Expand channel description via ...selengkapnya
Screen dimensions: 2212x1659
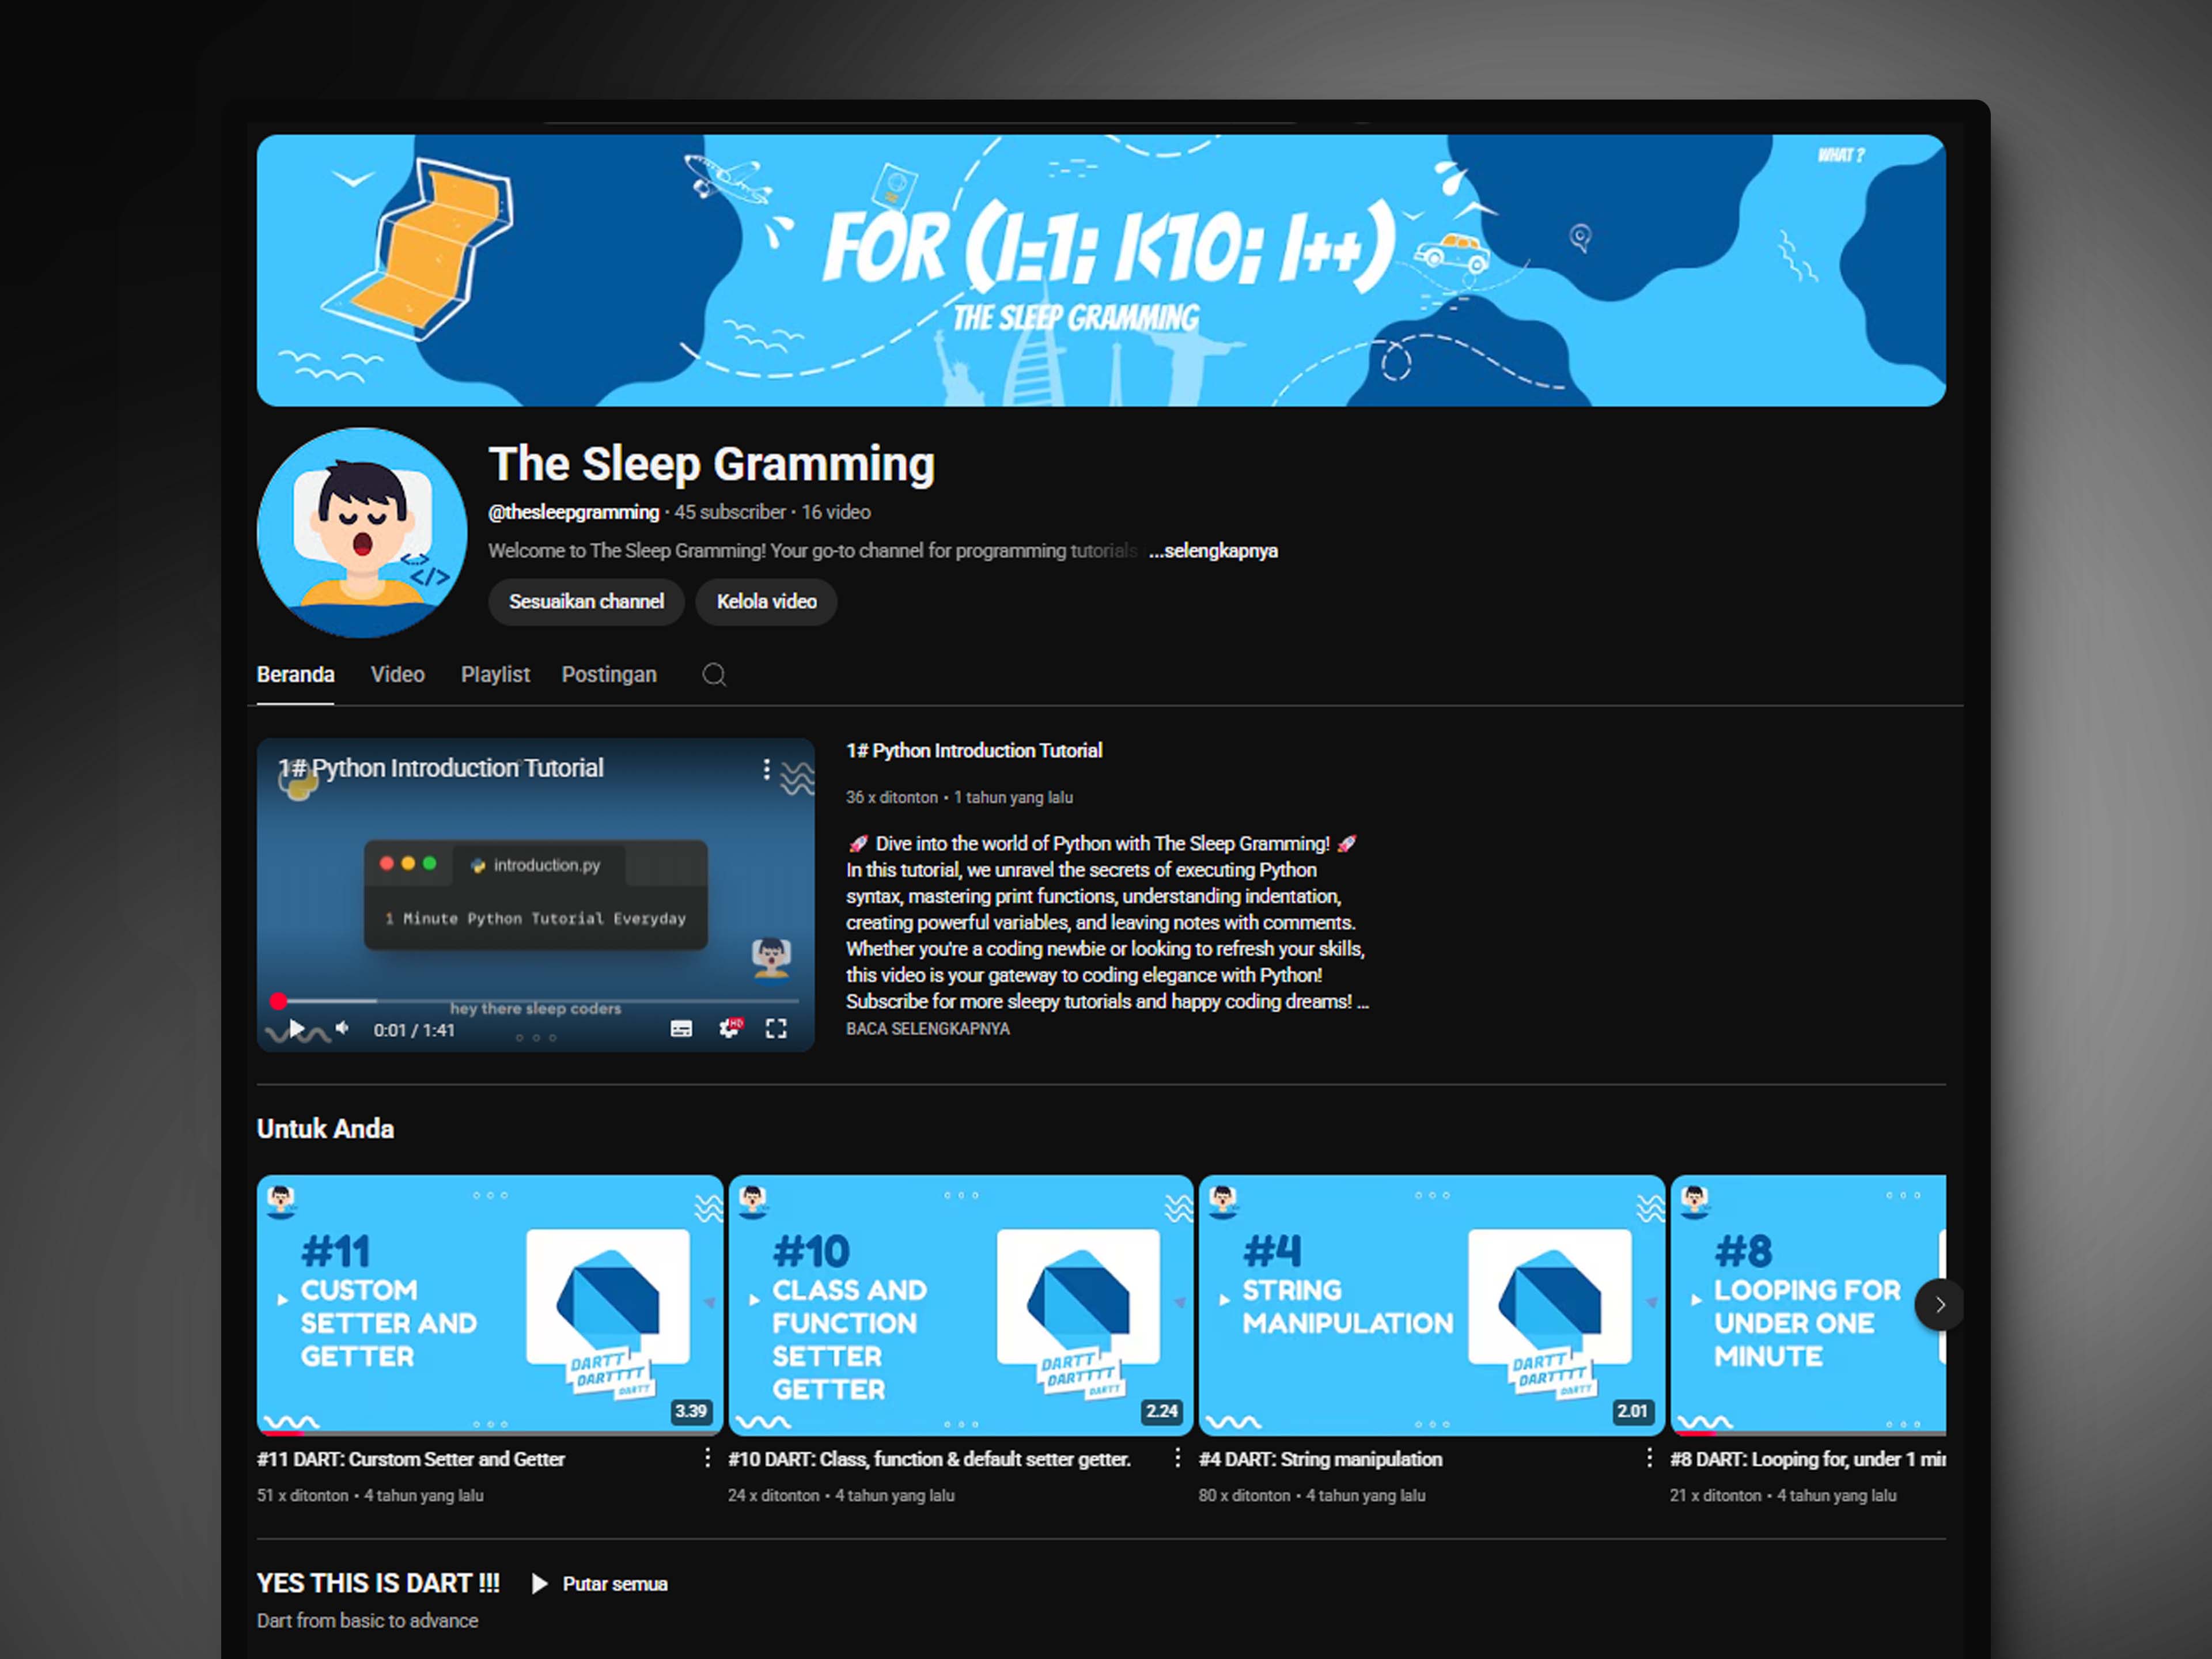pyautogui.click(x=1213, y=551)
